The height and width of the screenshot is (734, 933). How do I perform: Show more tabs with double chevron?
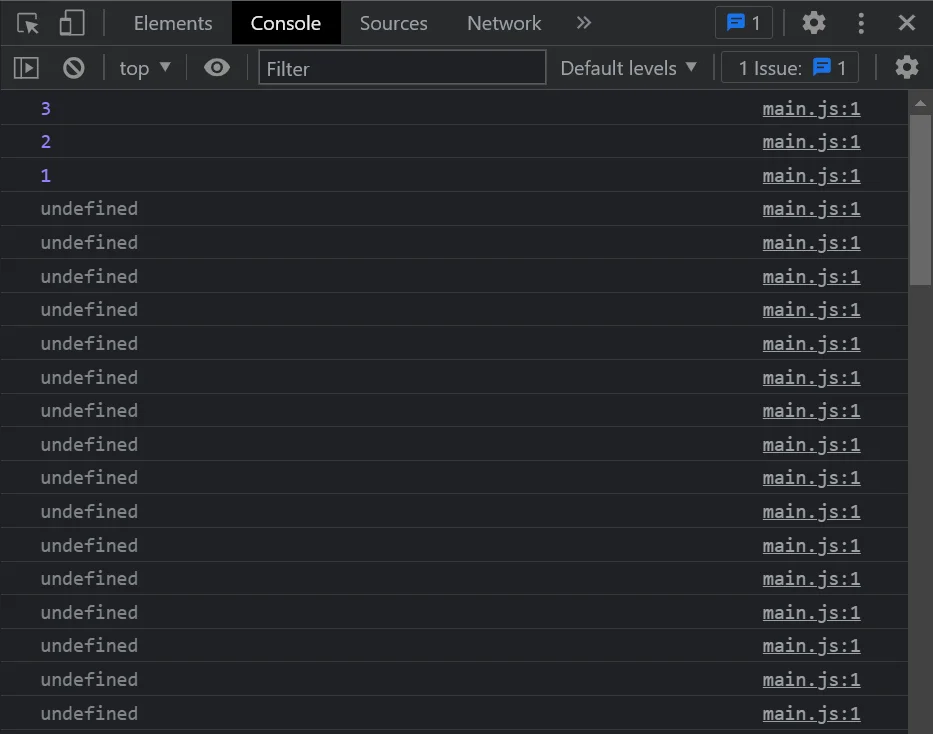[x=584, y=23]
